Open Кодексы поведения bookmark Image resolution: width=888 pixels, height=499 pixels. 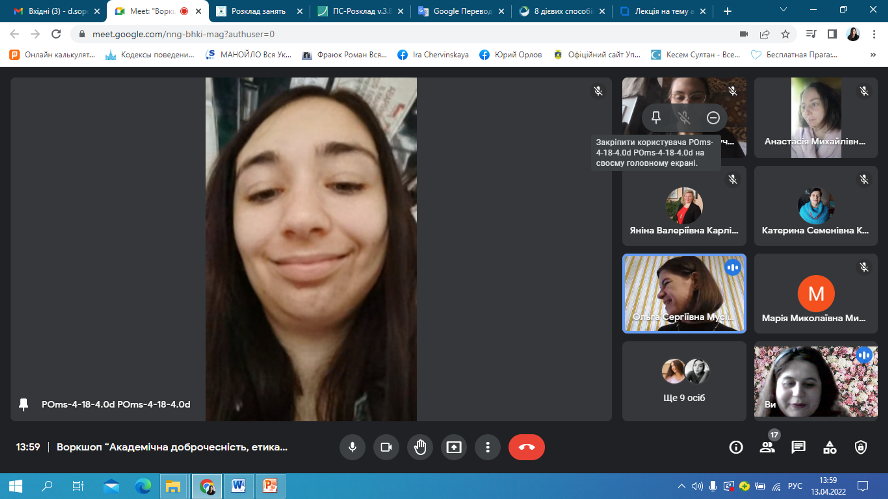click(x=150, y=55)
